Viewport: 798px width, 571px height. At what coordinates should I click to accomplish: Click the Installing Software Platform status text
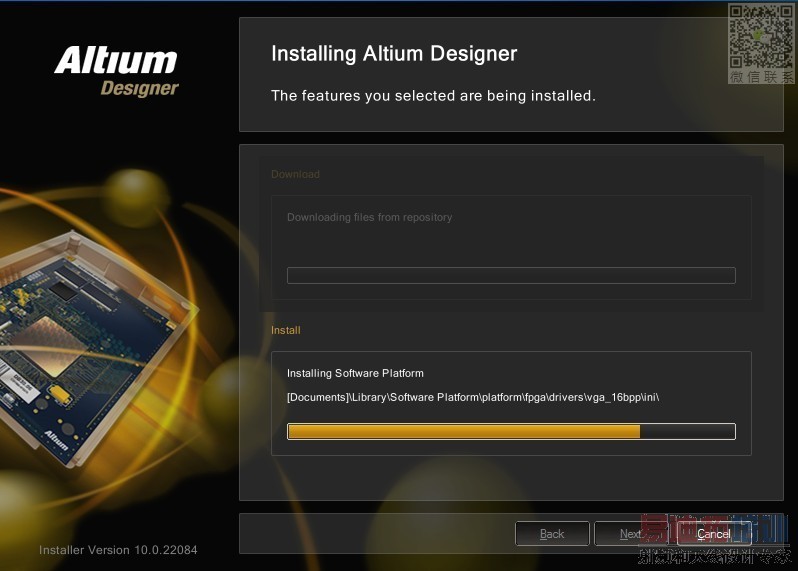click(x=355, y=373)
